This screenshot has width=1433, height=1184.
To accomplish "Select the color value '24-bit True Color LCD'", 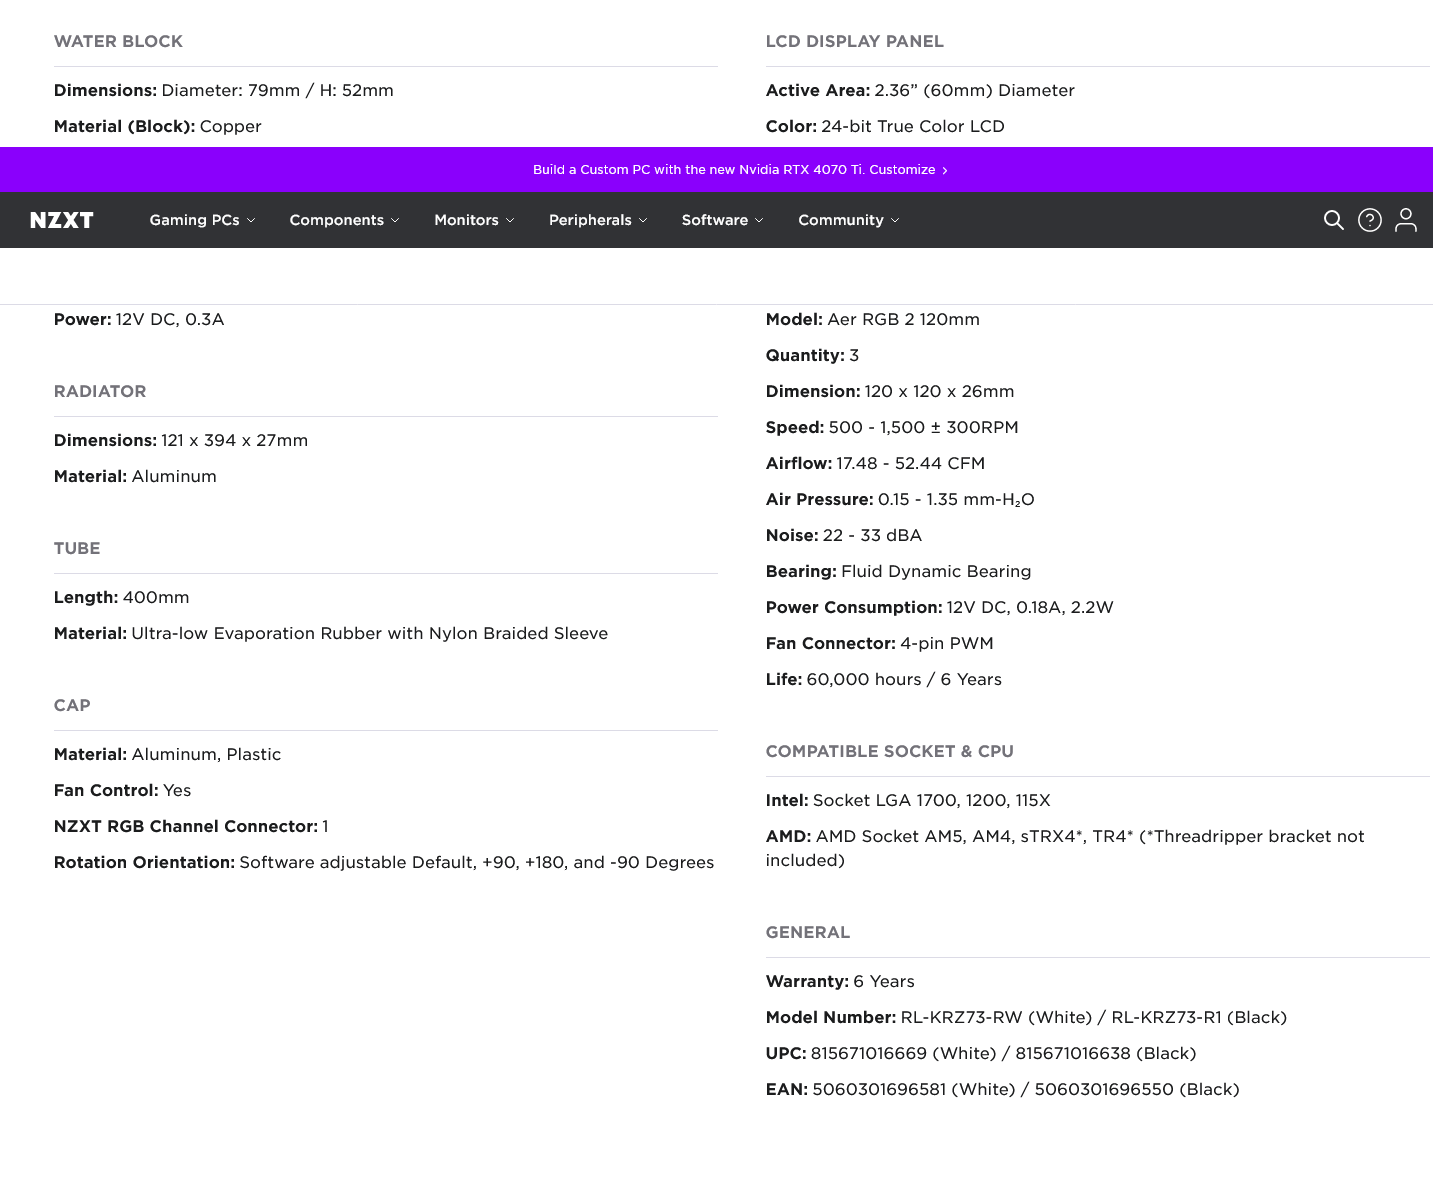I will [x=913, y=127].
